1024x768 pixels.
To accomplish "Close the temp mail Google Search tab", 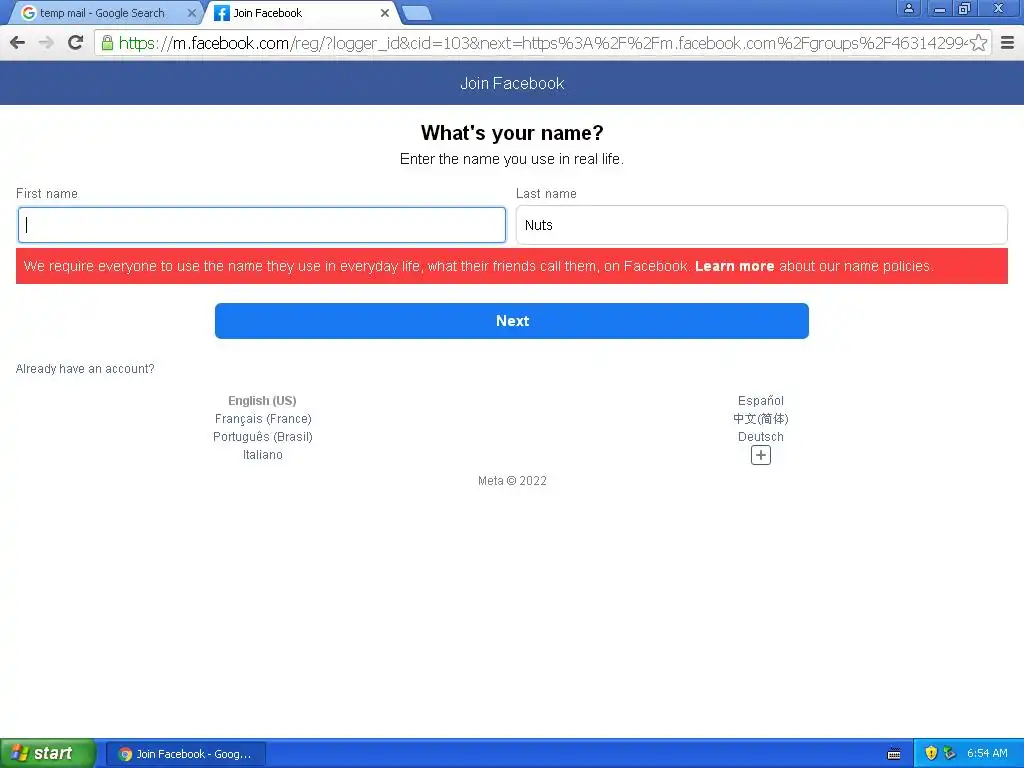I will point(191,13).
